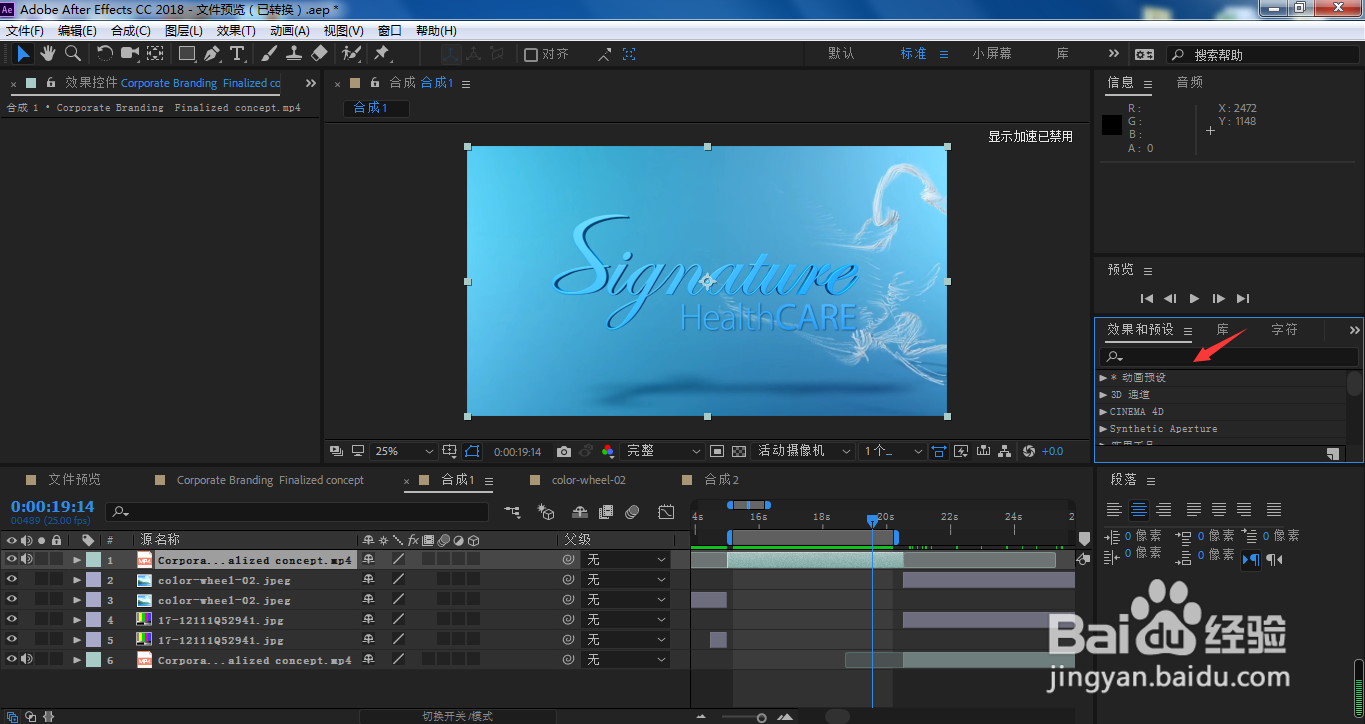Select the Selection arrow tool
Image resolution: width=1365 pixels, height=724 pixels.
point(24,53)
